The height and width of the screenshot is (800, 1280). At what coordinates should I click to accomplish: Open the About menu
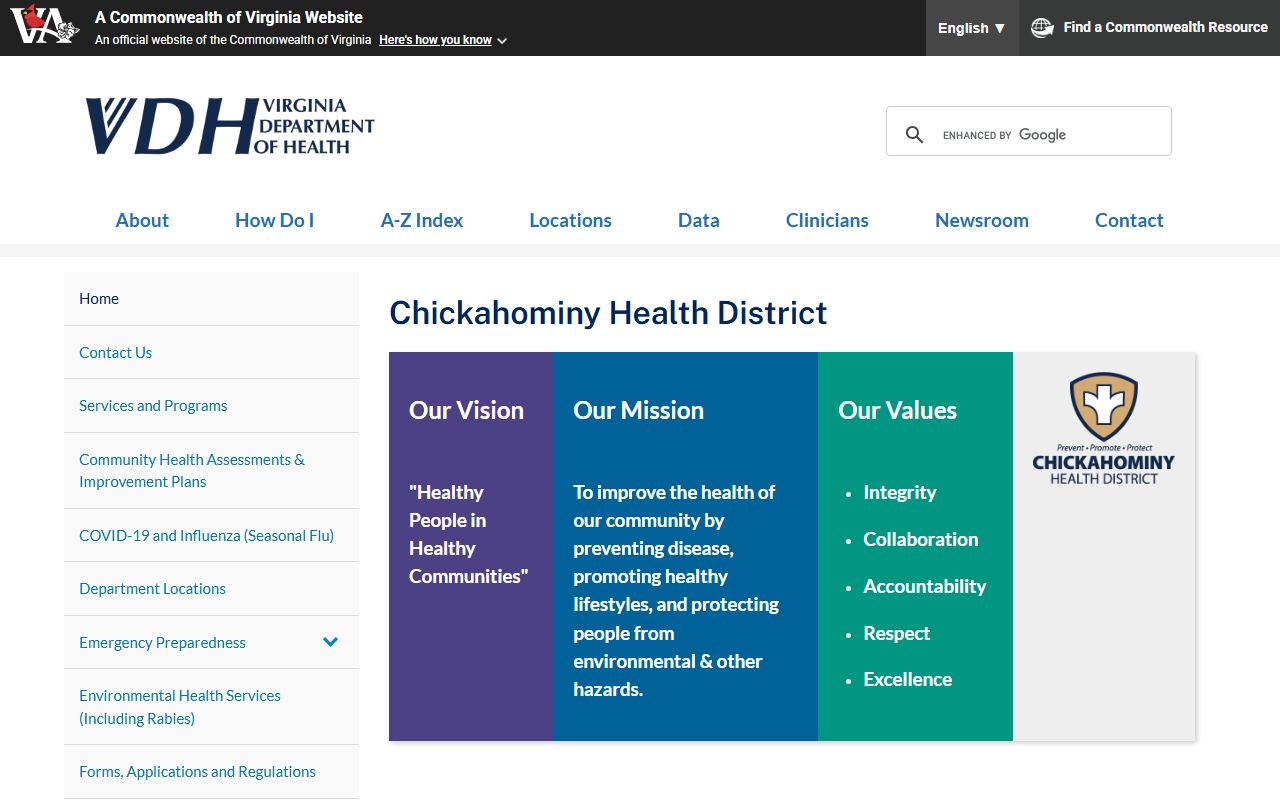pos(142,220)
